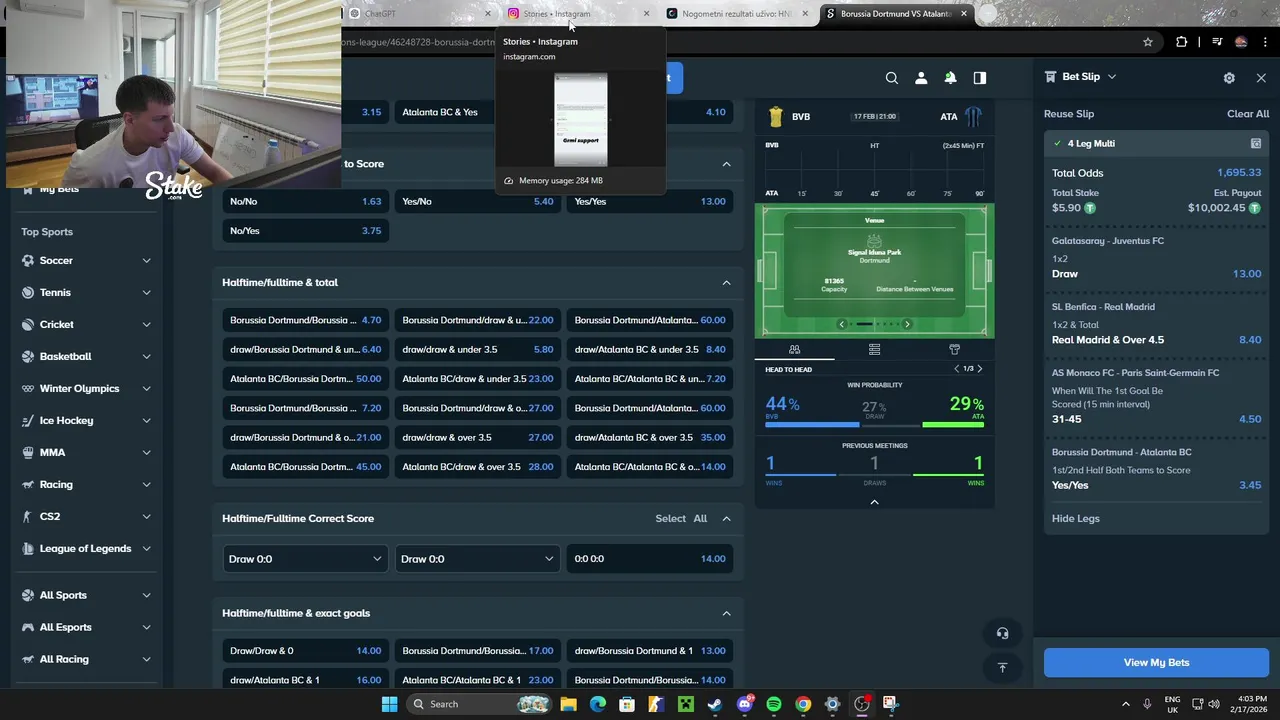Open View My Bets
This screenshot has height=720, width=1280.
1156,662
